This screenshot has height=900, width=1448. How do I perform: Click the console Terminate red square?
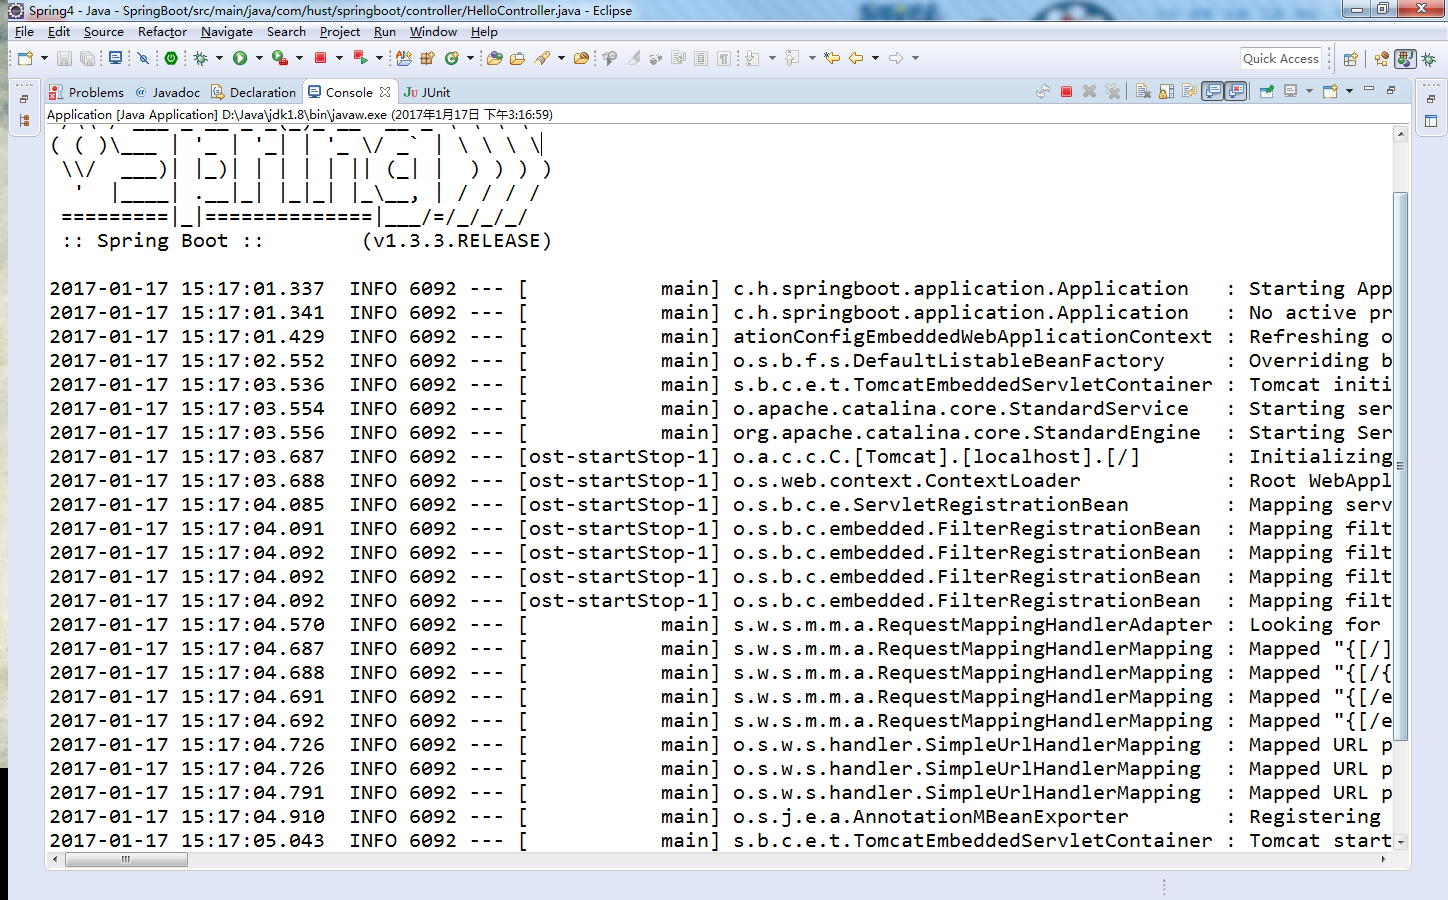[x=1066, y=92]
